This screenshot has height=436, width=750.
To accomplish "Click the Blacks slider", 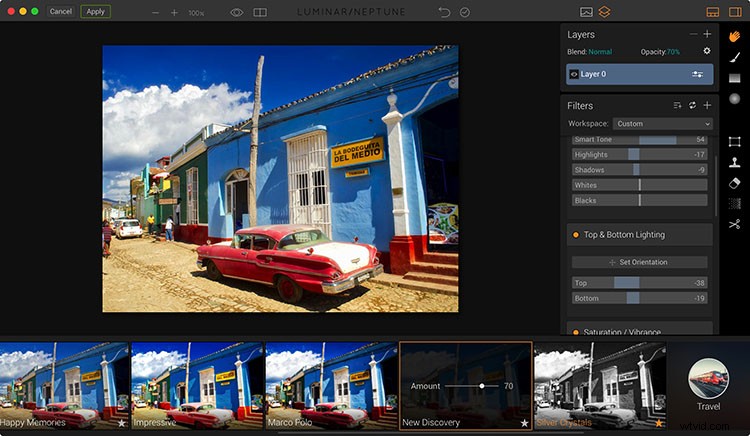I will point(640,200).
